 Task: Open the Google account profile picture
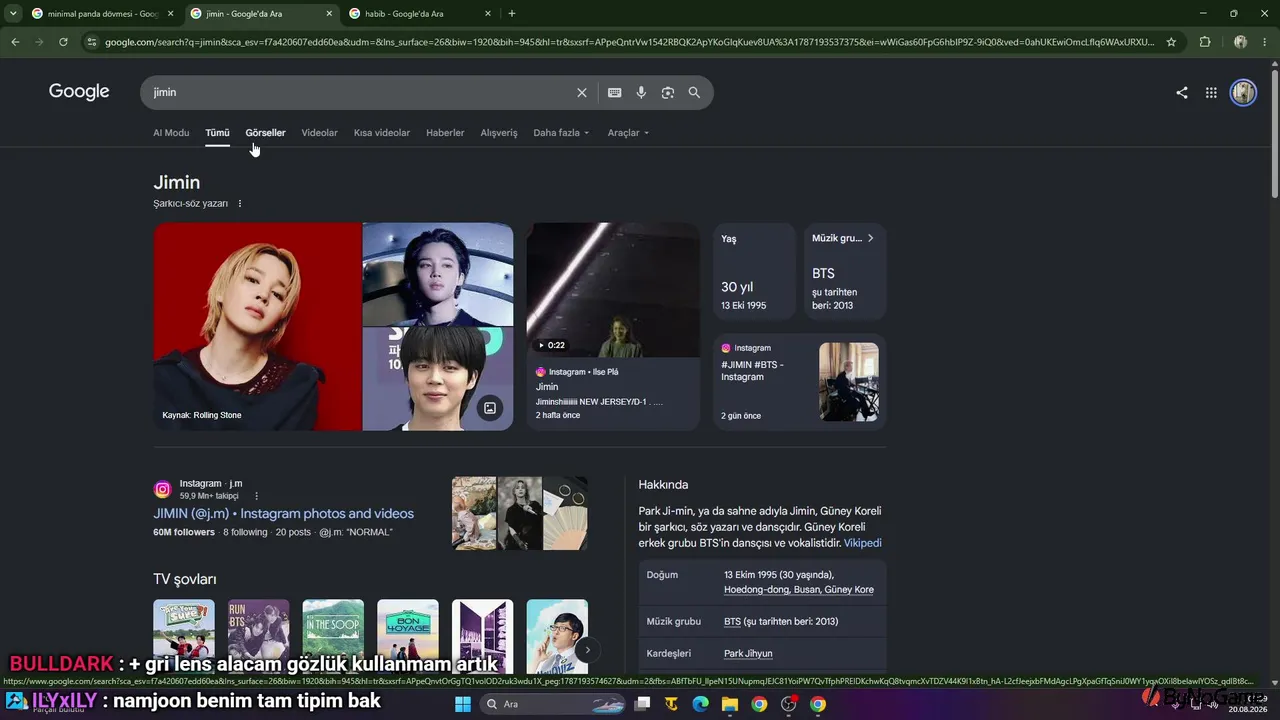coord(1243,92)
